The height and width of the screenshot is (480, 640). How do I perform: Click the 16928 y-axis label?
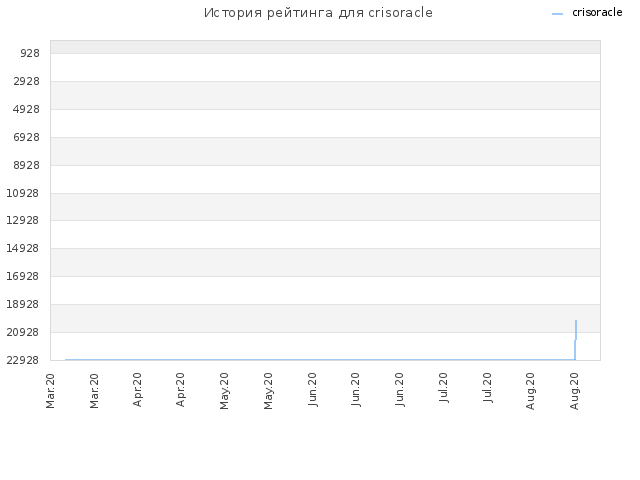point(23,276)
